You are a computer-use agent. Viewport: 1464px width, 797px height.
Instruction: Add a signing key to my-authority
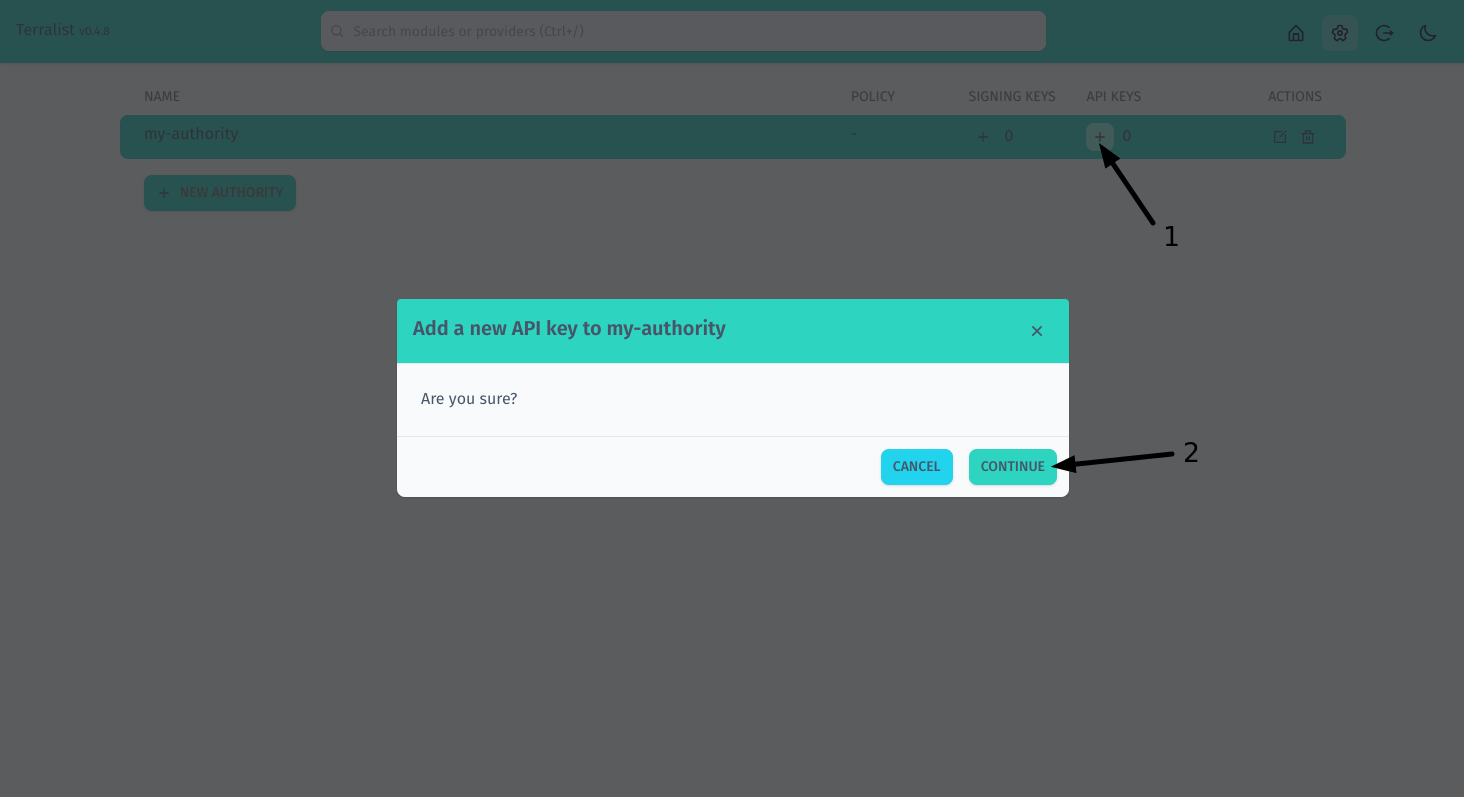[982, 136]
